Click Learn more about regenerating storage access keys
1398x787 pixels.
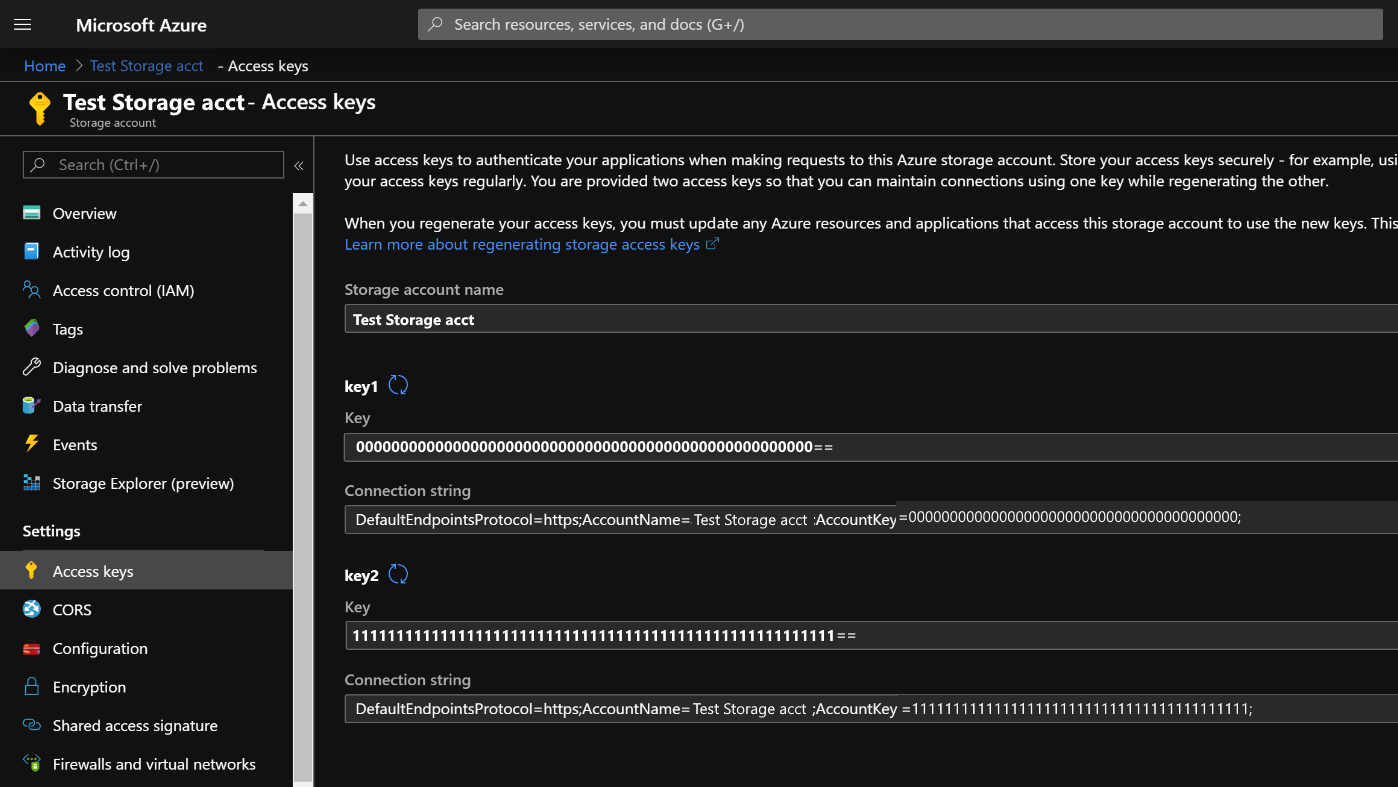[x=522, y=244]
